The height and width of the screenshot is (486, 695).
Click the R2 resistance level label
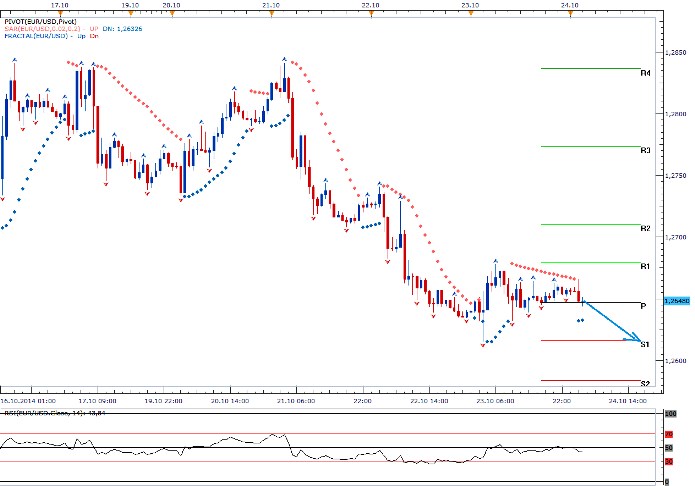click(x=646, y=229)
